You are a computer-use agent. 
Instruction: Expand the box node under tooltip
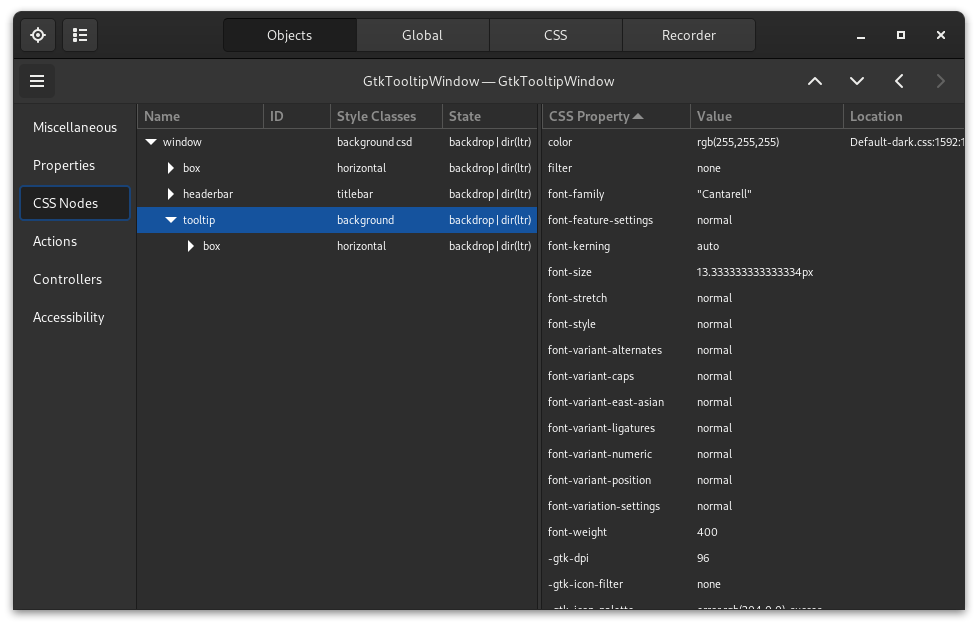[191, 246]
